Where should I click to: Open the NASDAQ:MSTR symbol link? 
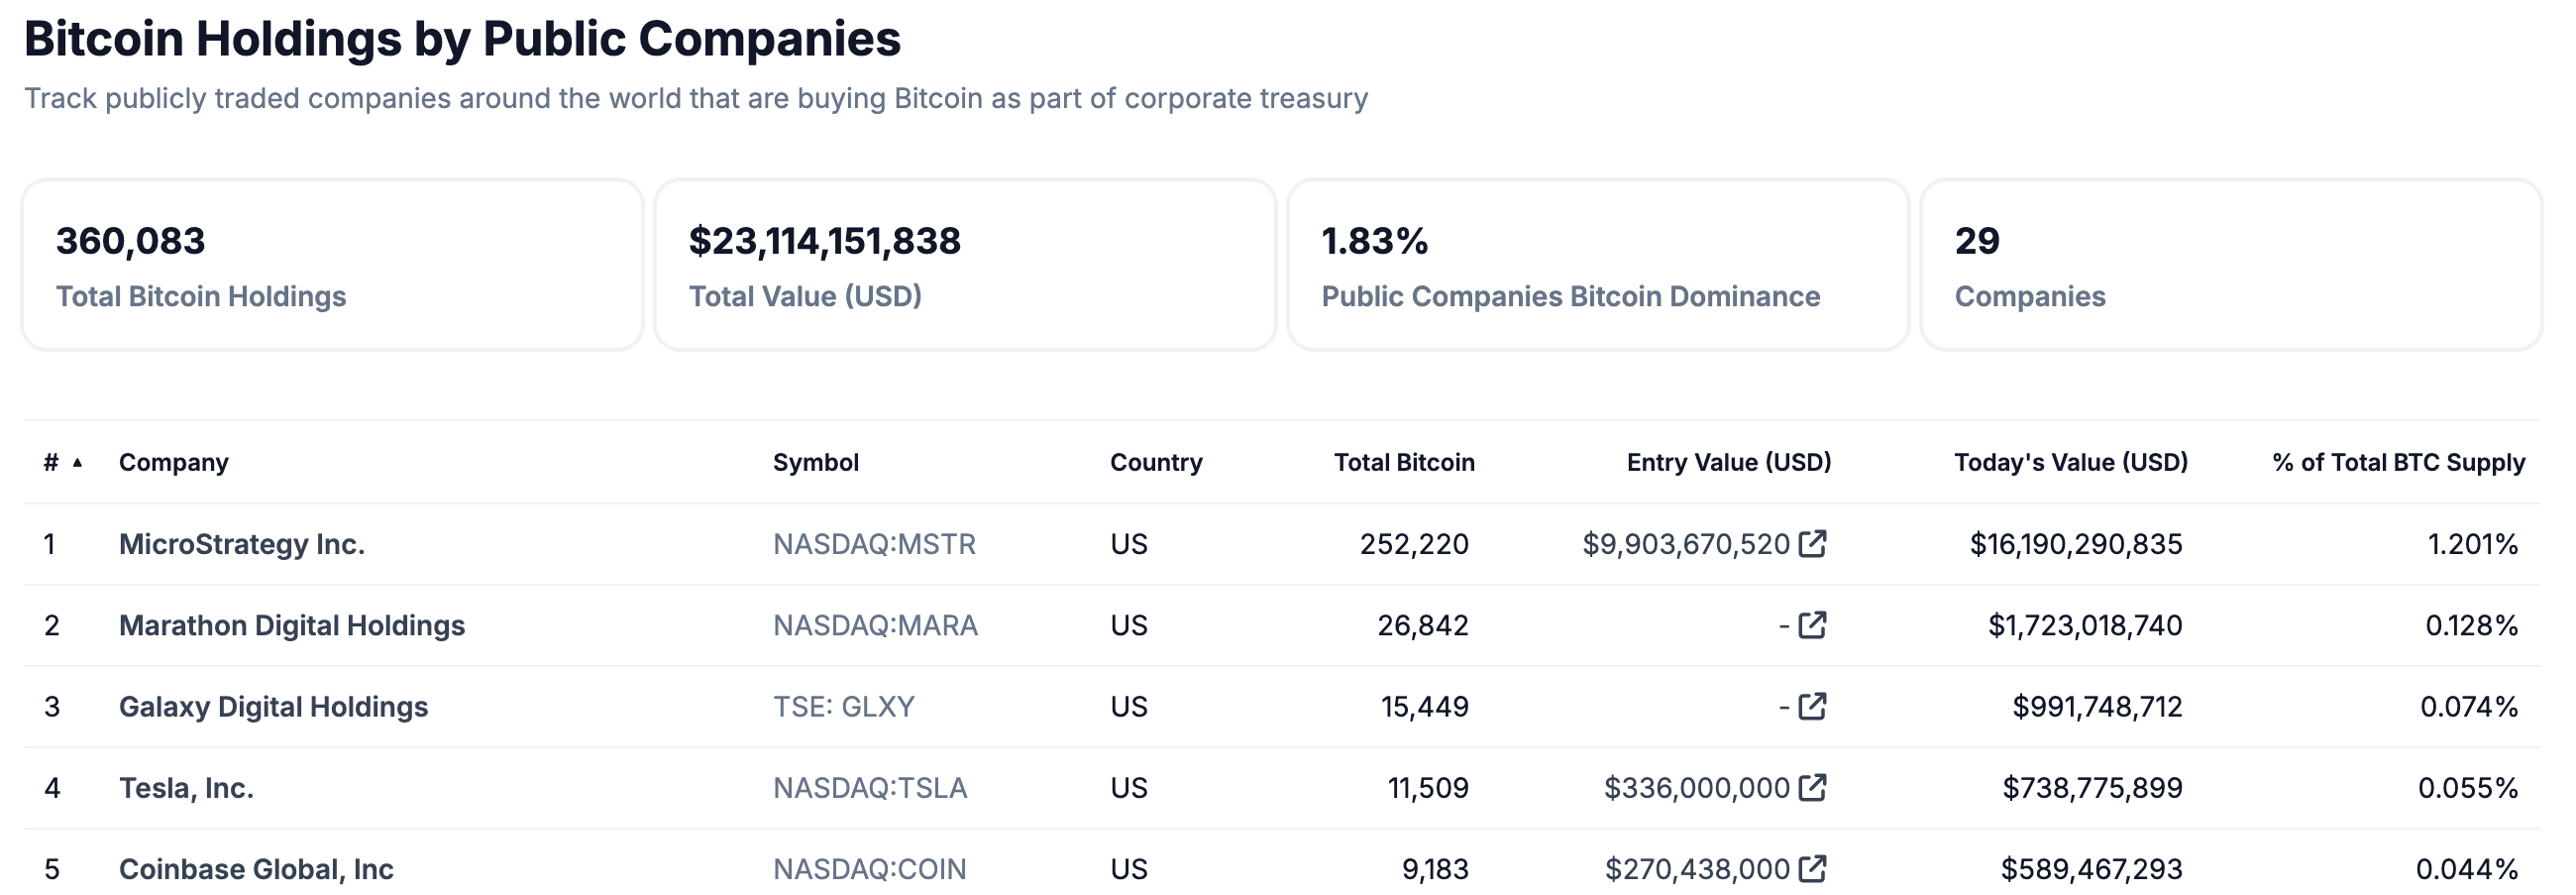point(874,544)
